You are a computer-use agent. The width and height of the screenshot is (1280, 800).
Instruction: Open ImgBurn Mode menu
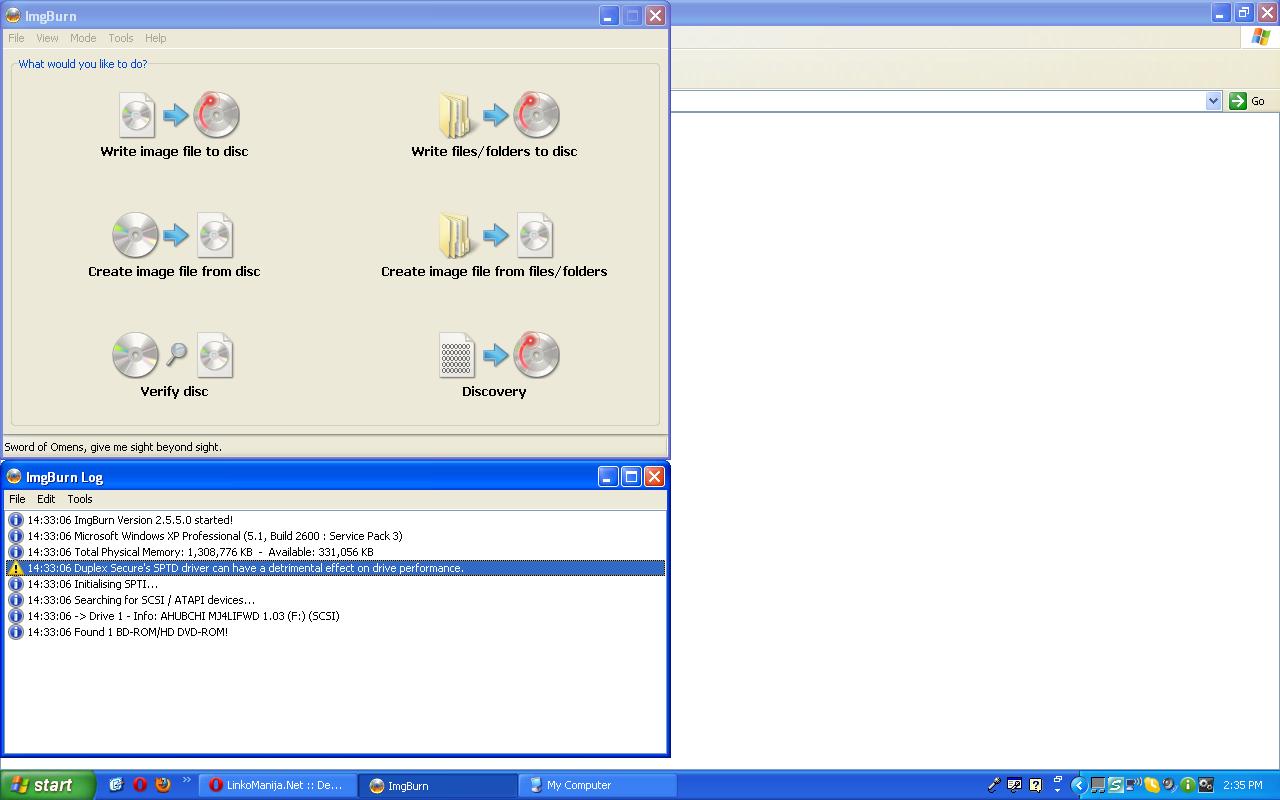tap(83, 38)
